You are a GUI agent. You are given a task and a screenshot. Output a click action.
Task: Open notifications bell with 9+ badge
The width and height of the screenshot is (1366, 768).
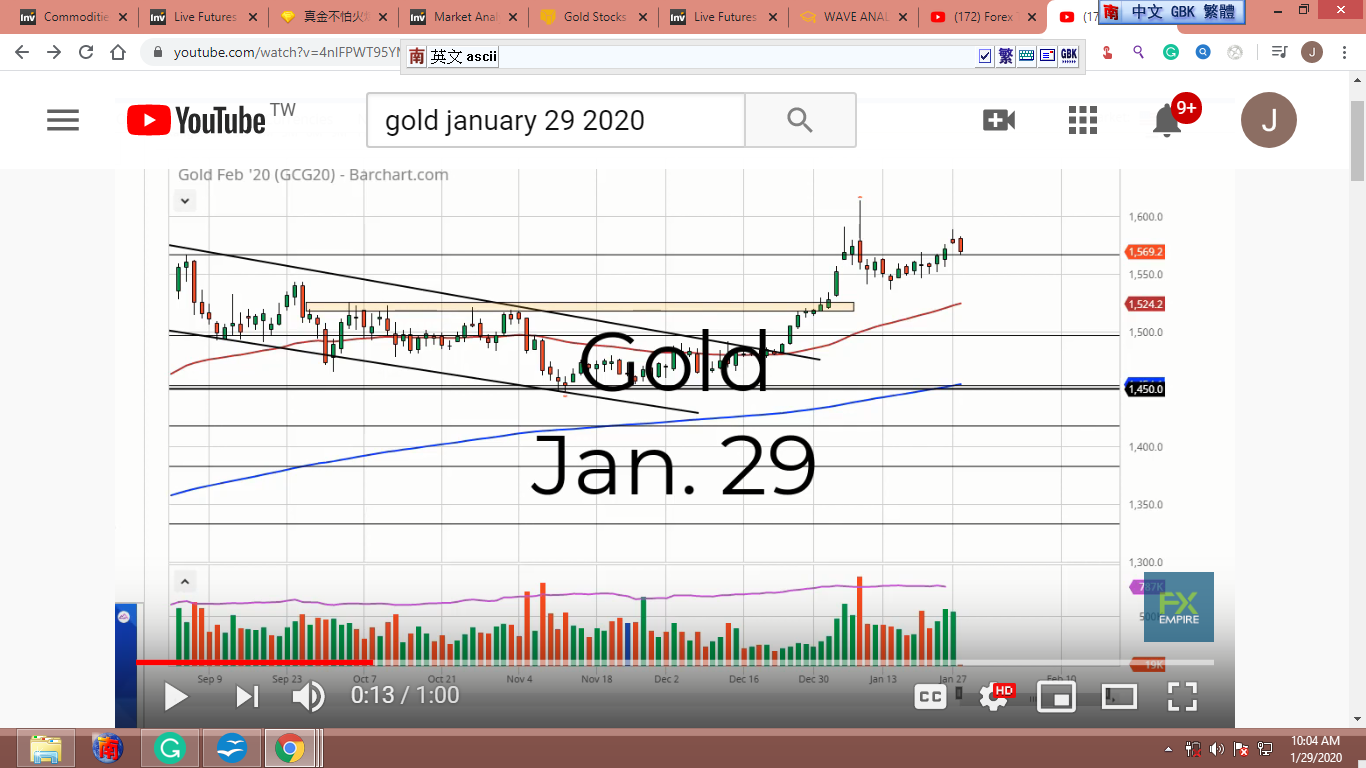click(1168, 120)
